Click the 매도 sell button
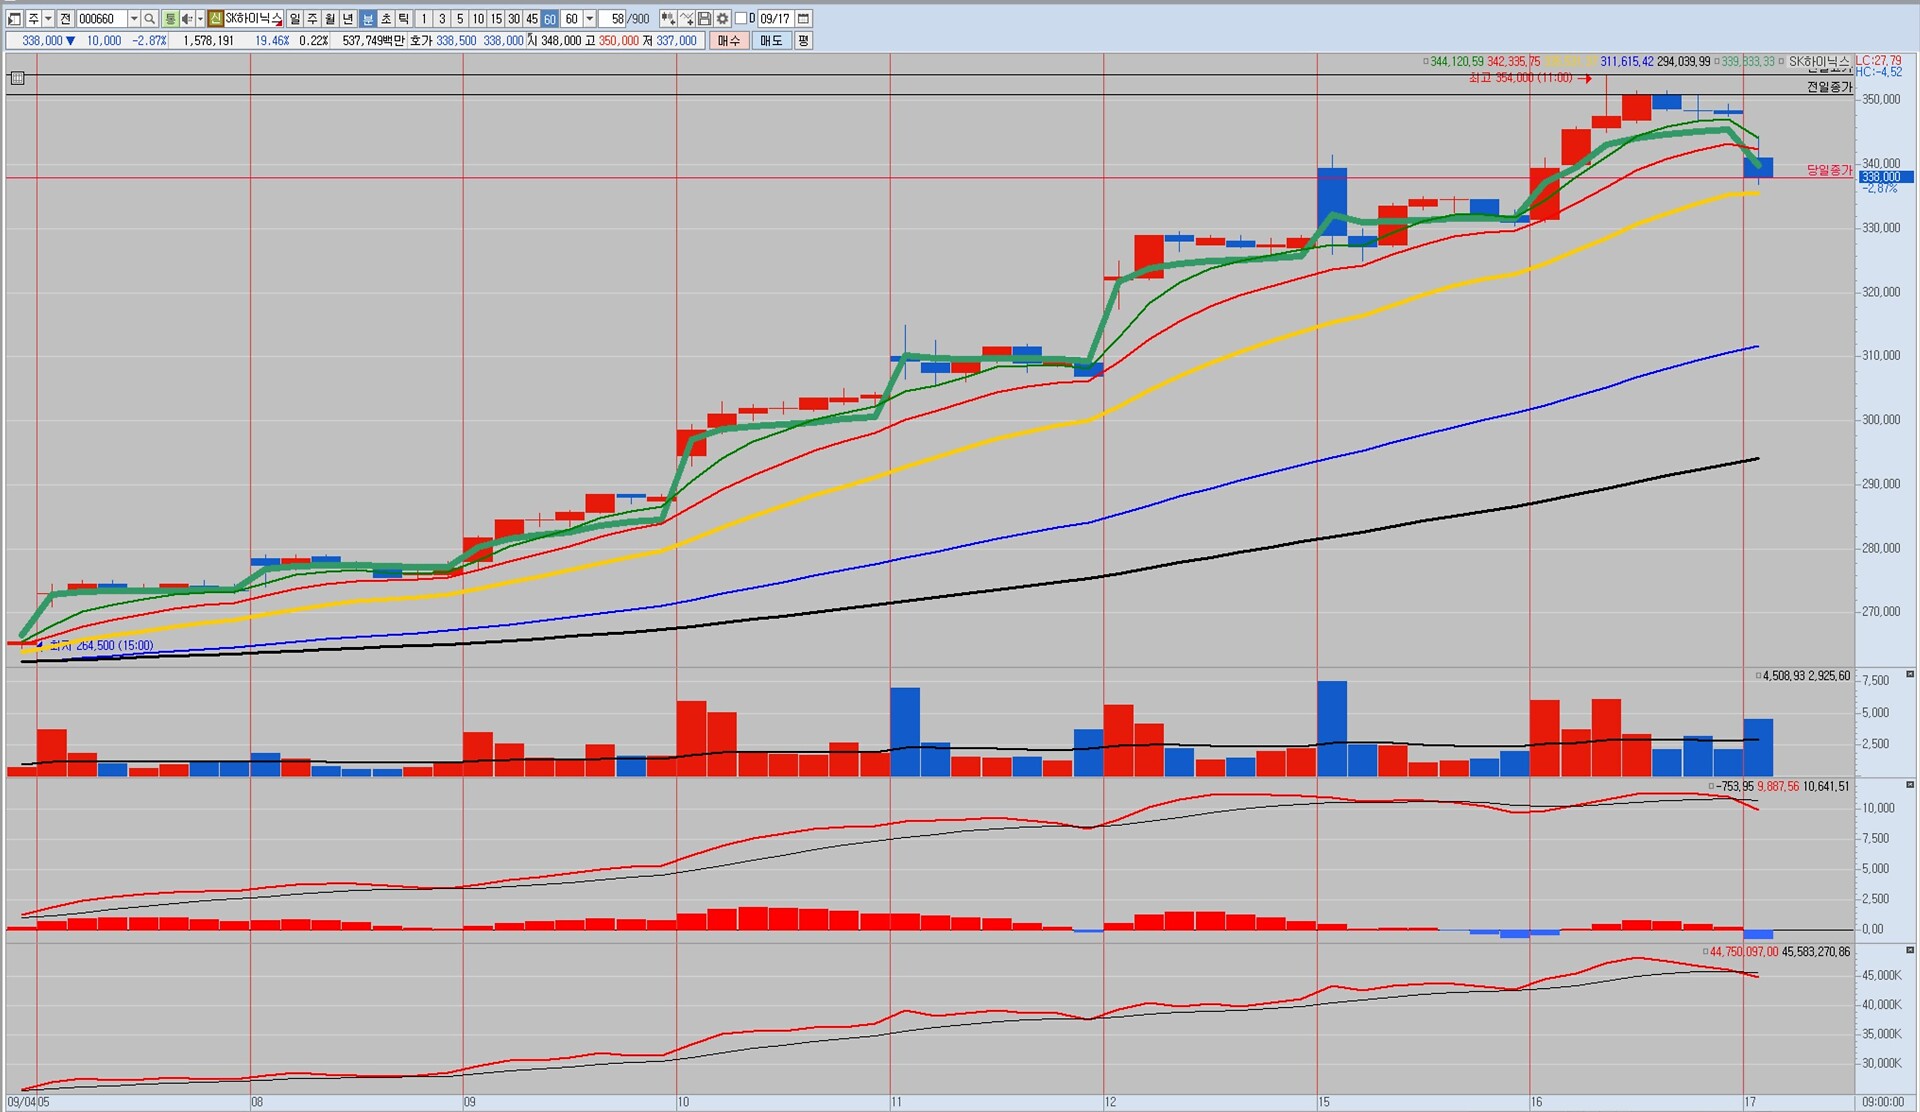1920x1112 pixels. point(771,41)
